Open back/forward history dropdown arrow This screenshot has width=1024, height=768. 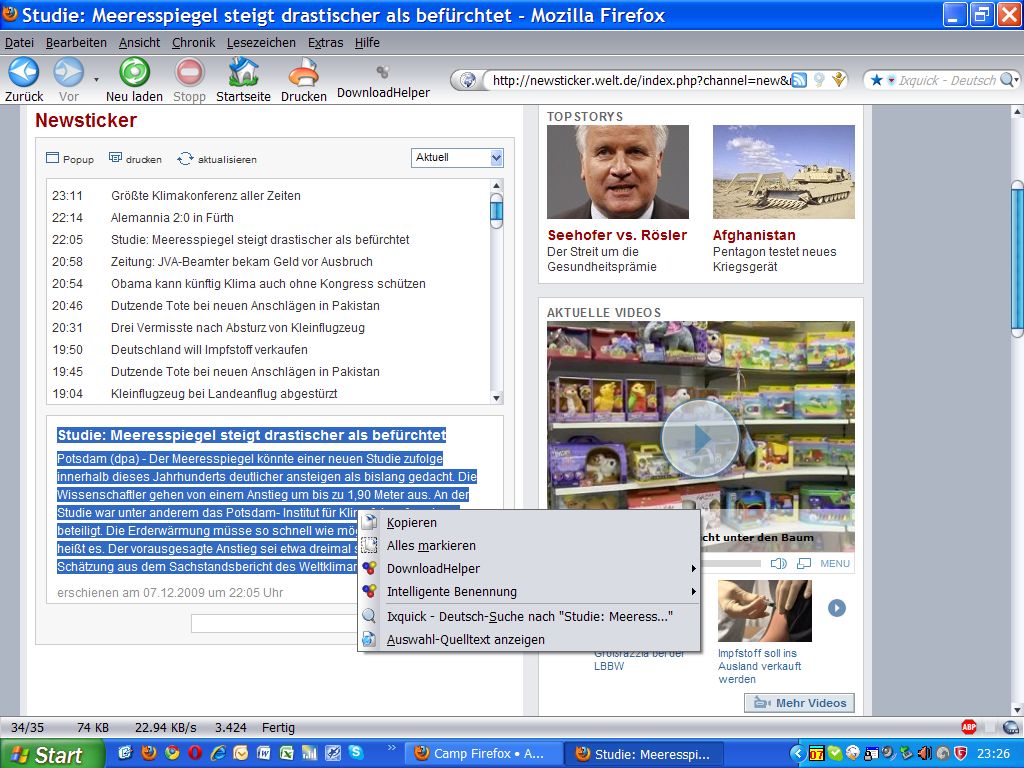coord(96,80)
